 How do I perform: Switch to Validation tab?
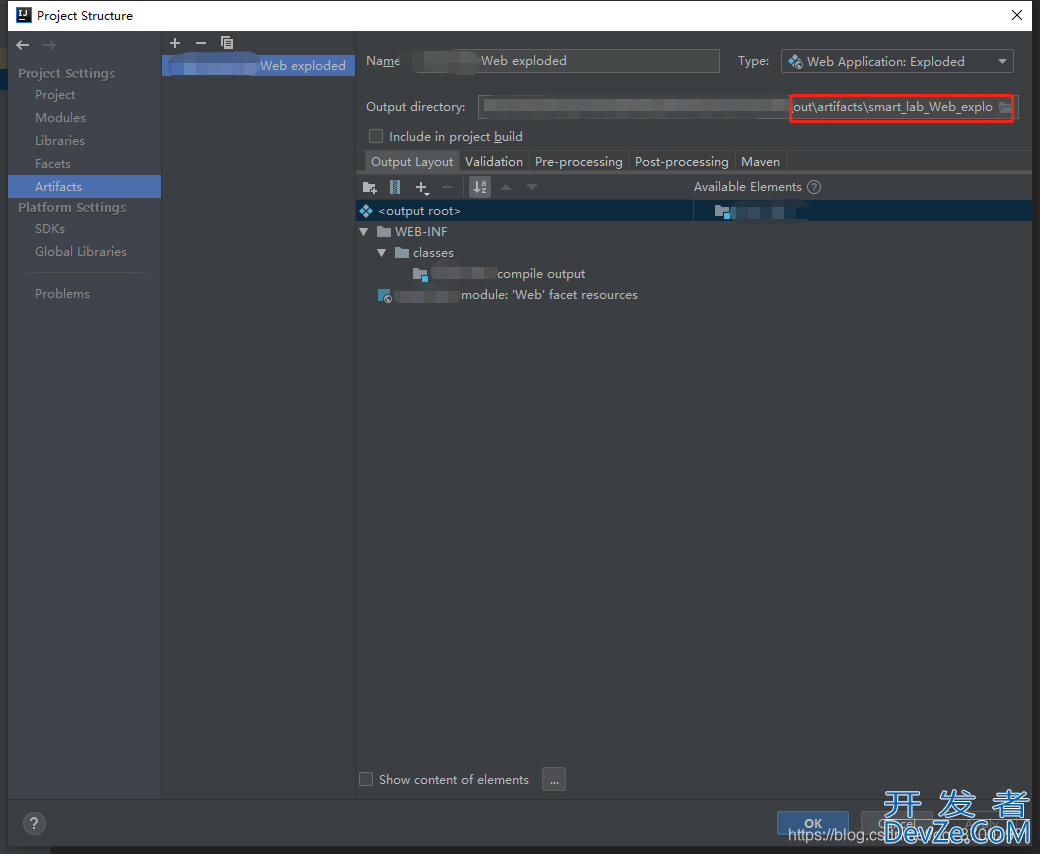(x=494, y=162)
